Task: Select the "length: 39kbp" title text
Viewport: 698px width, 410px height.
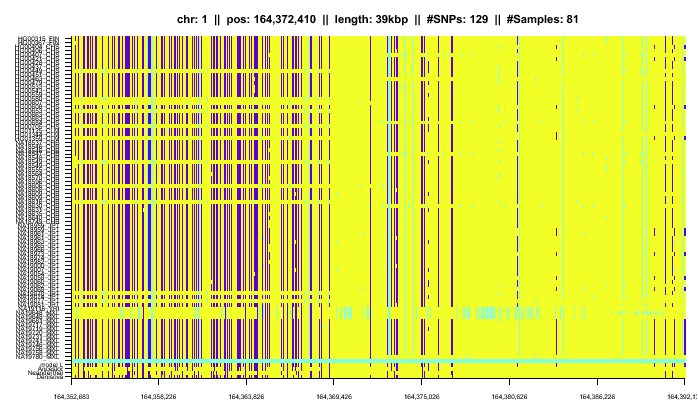Action: (371, 20)
